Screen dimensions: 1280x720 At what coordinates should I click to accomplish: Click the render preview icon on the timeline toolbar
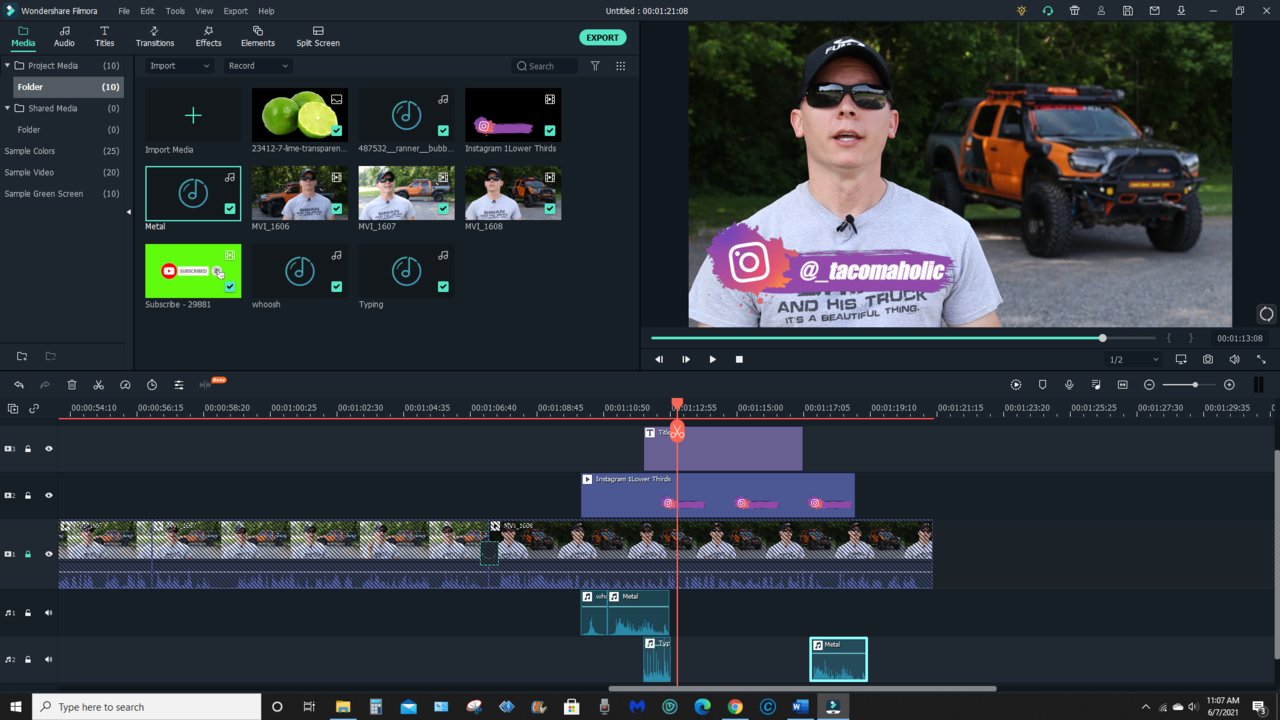click(x=1016, y=385)
